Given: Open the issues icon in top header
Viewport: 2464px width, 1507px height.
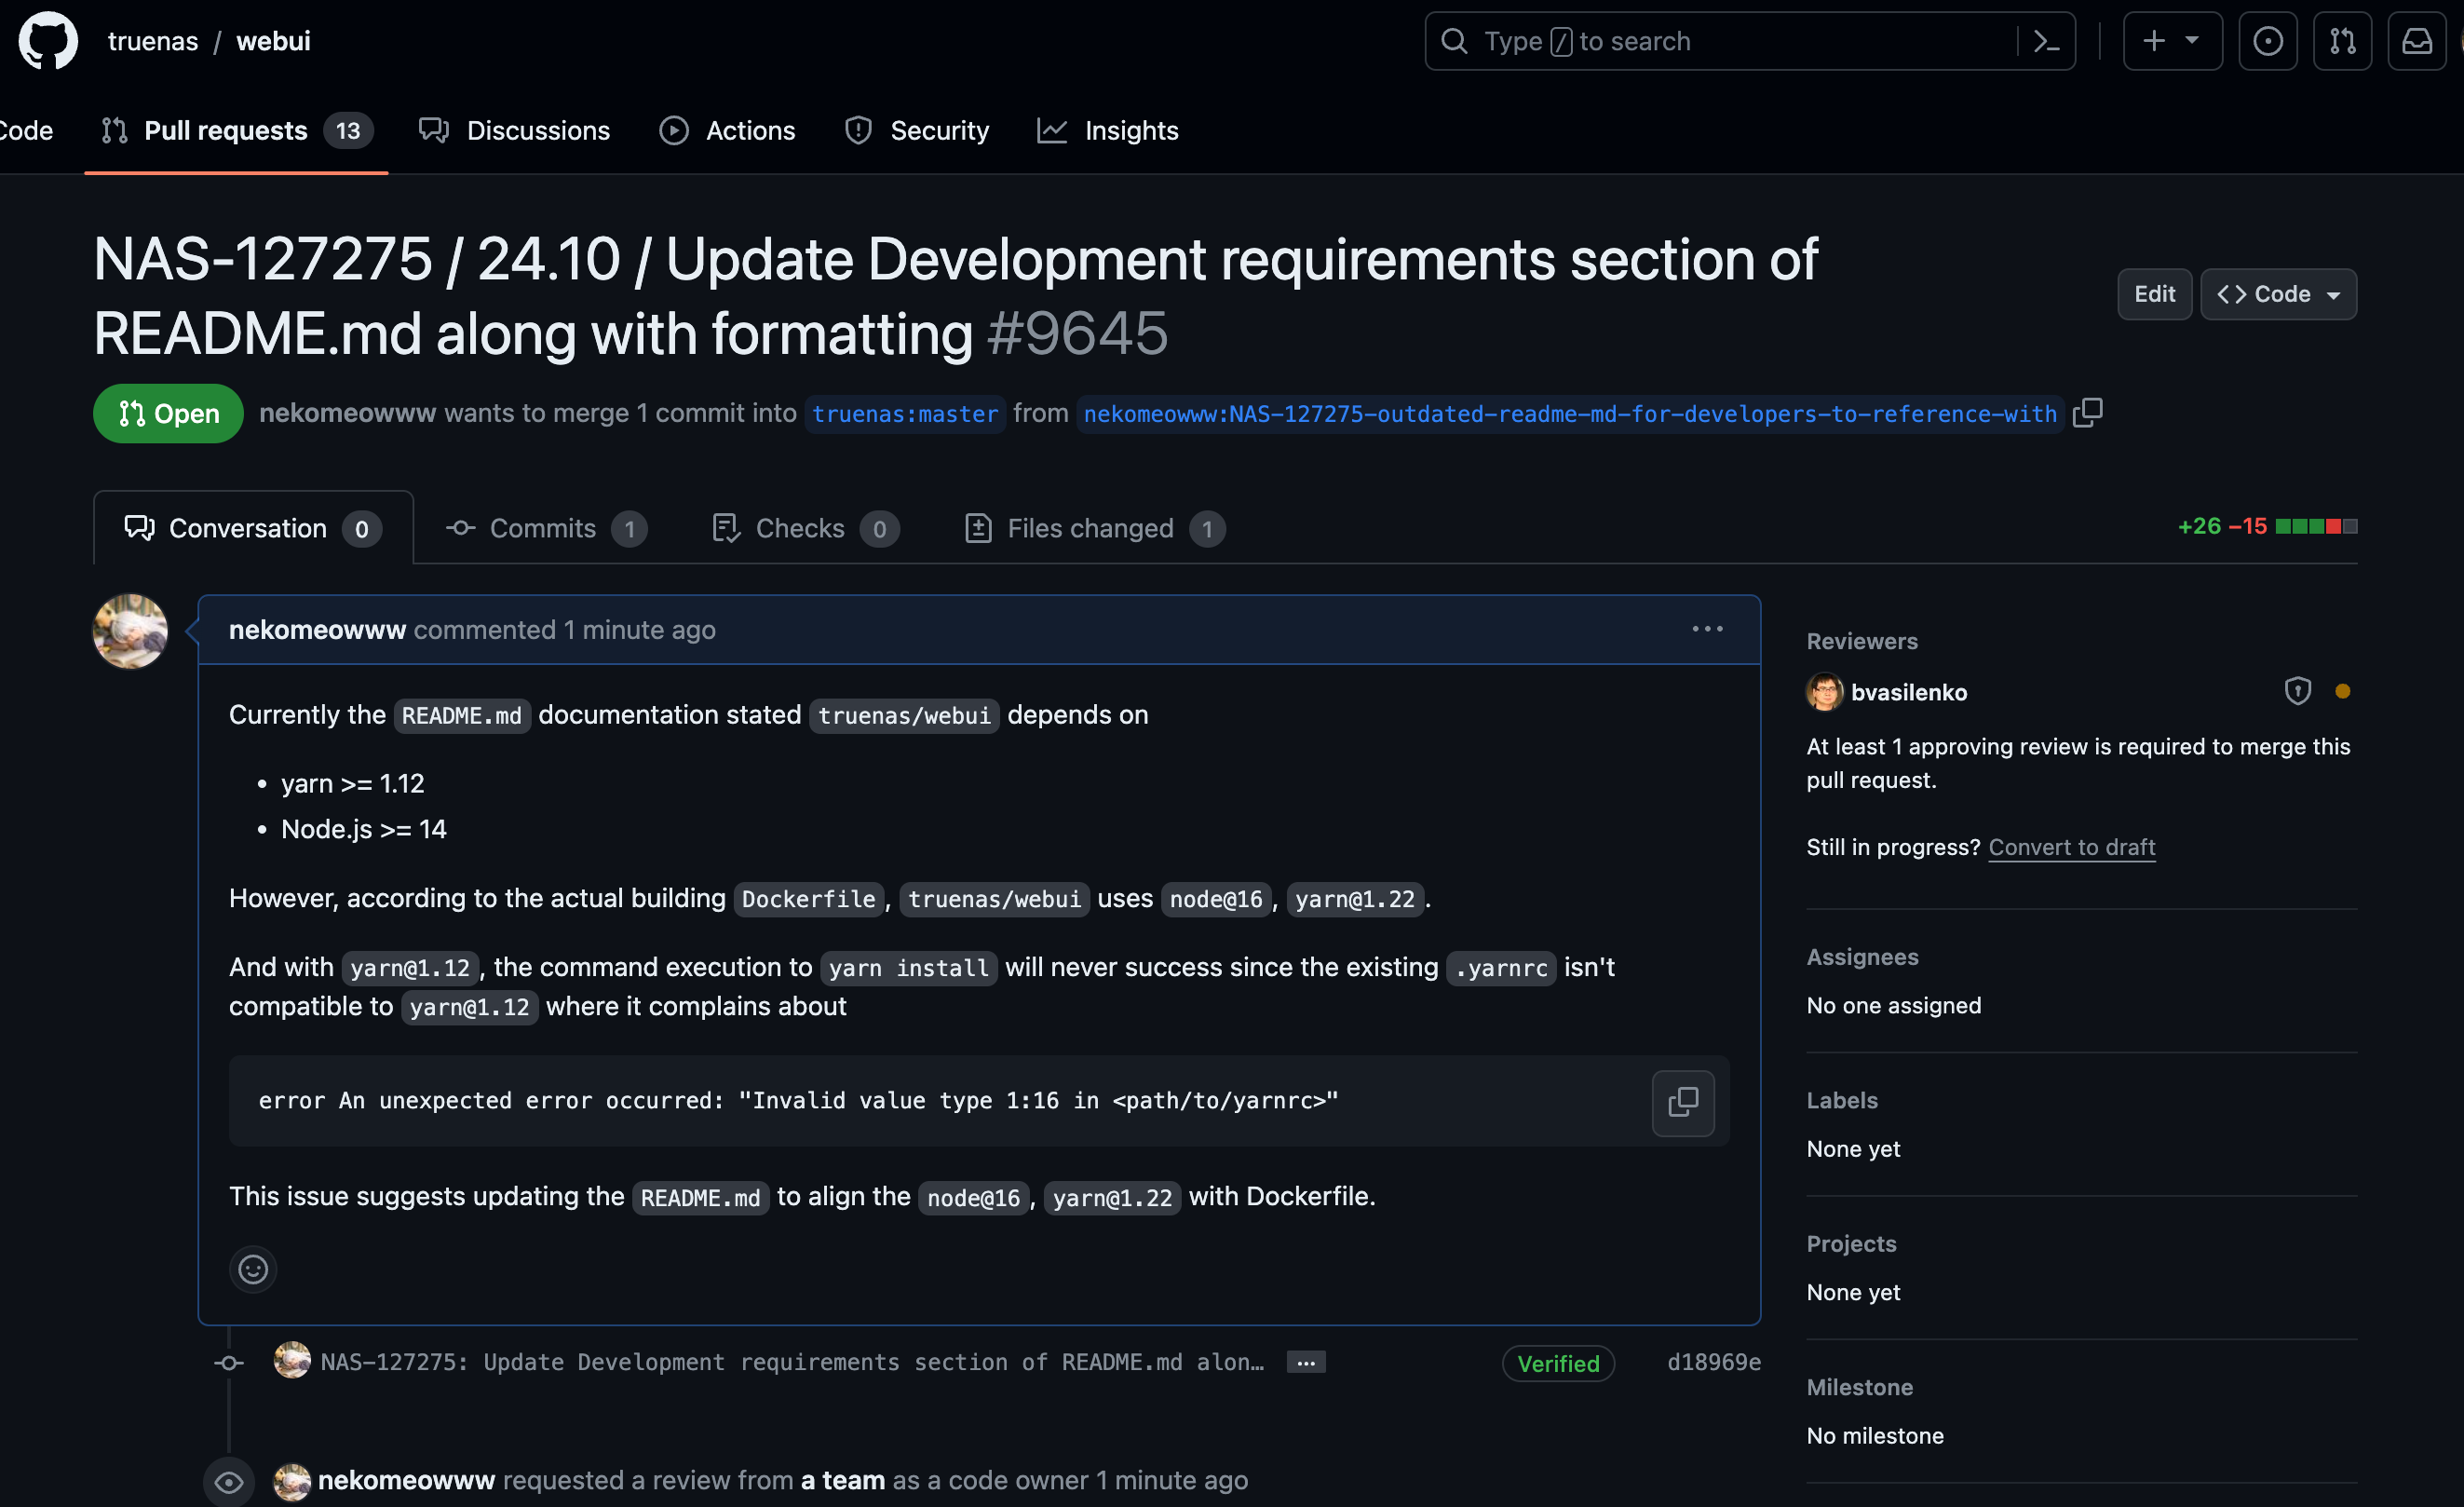Looking at the screenshot, I should 2267,41.
